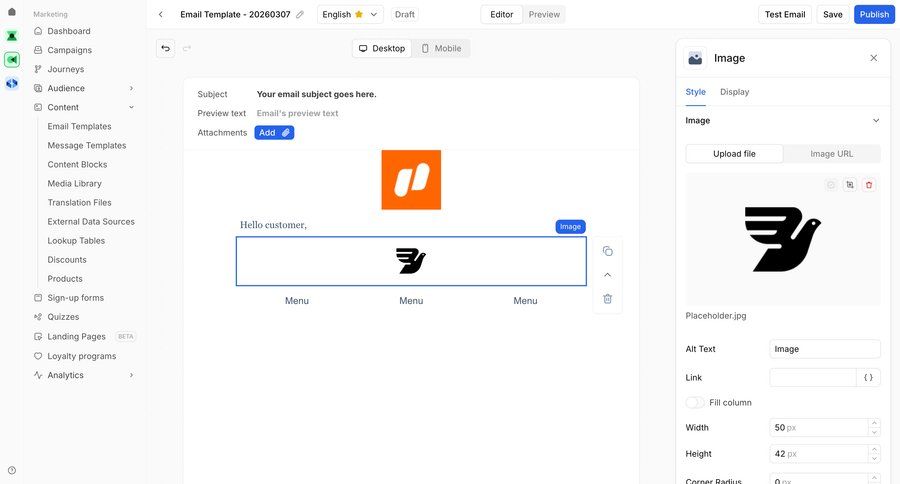The image size is (900, 484).
Task: Open the green marketing megaphone app
Action: (x=11, y=59)
